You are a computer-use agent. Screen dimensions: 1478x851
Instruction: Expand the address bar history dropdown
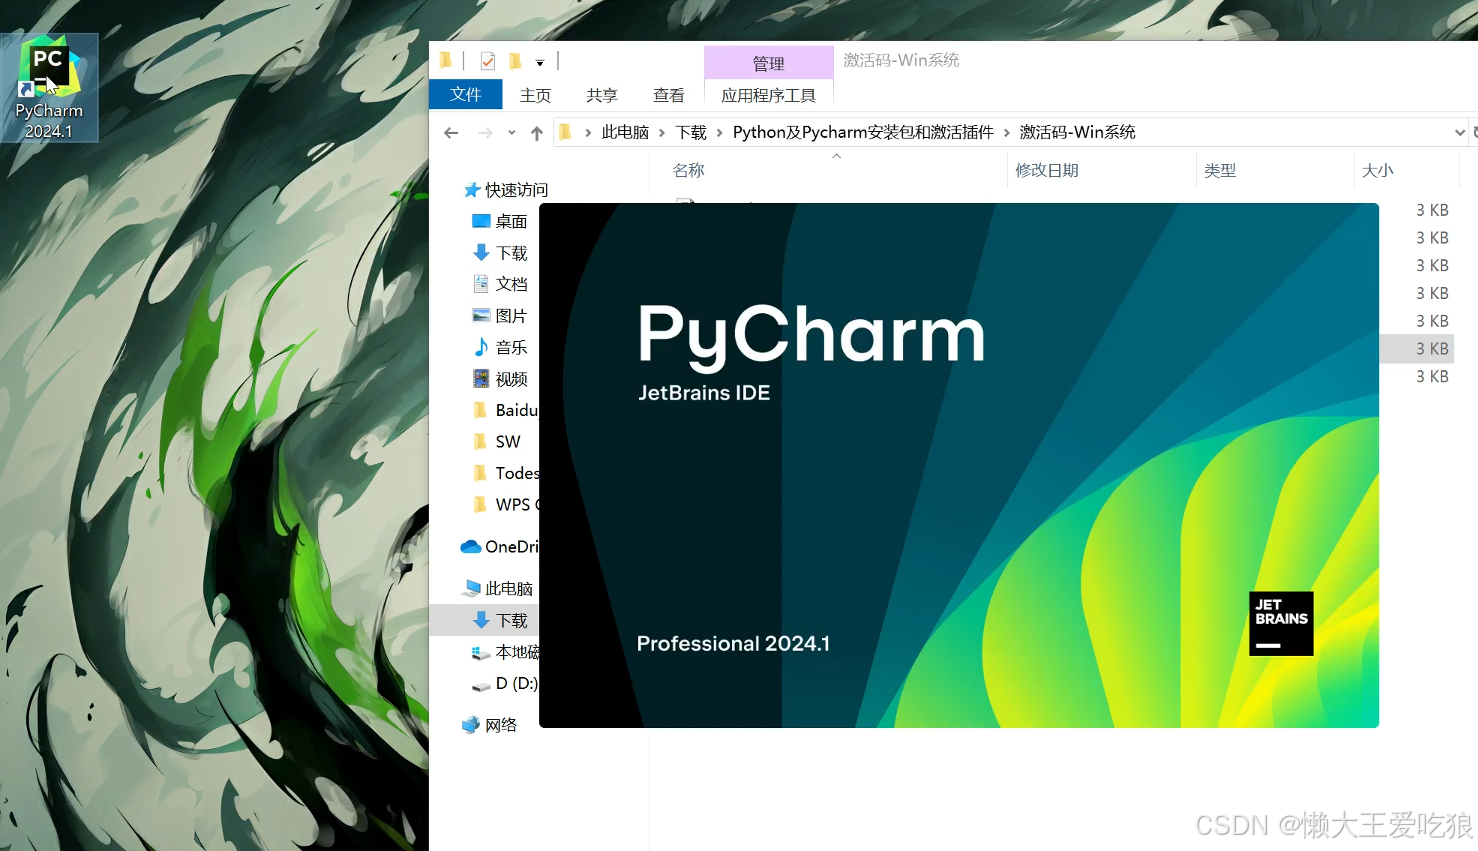click(x=1459, y=132)
